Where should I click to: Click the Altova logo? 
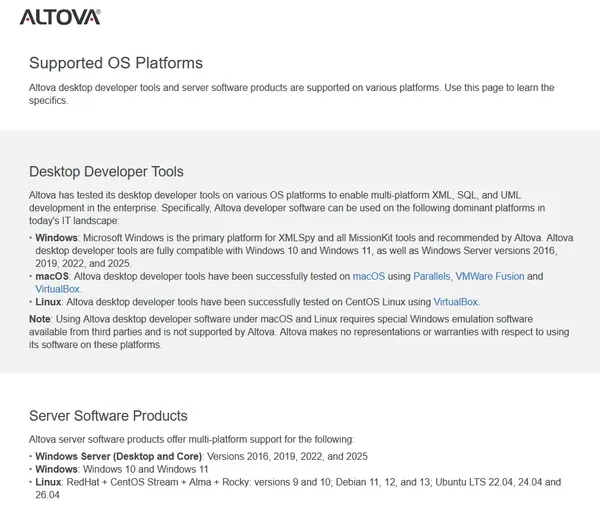60,17
